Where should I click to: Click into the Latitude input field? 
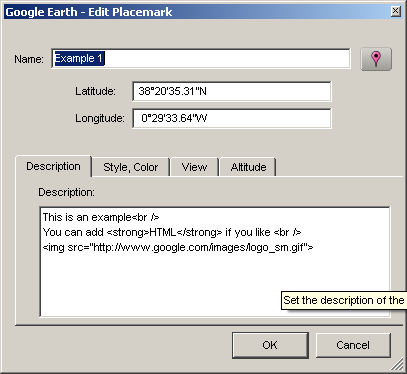(x=232, y=91)
